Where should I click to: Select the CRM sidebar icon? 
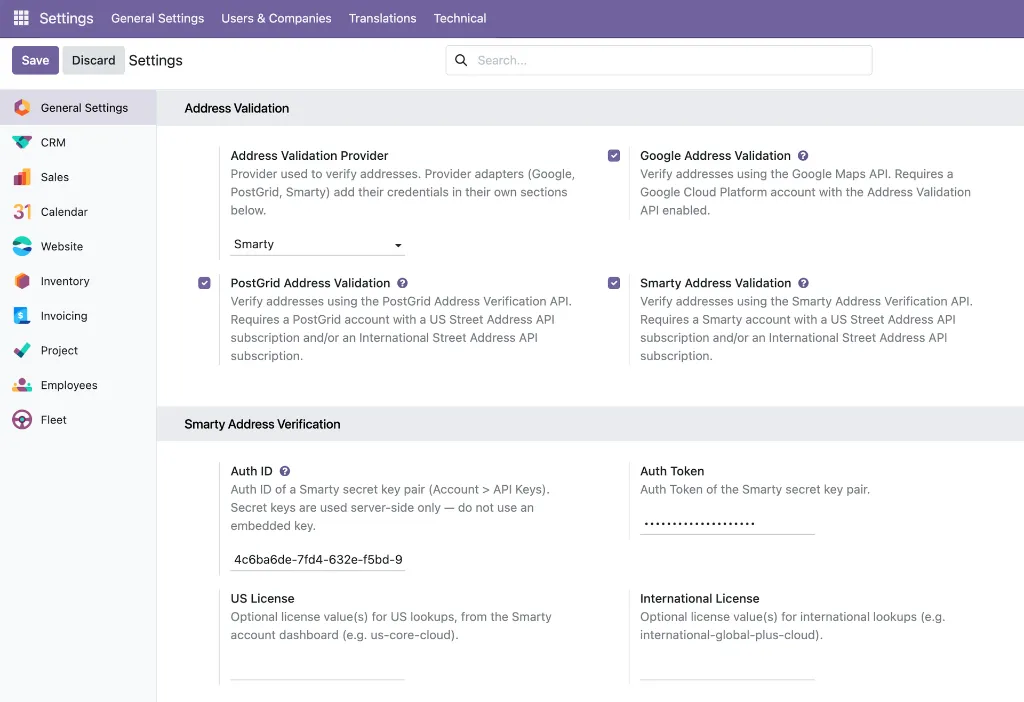[22, 142]
